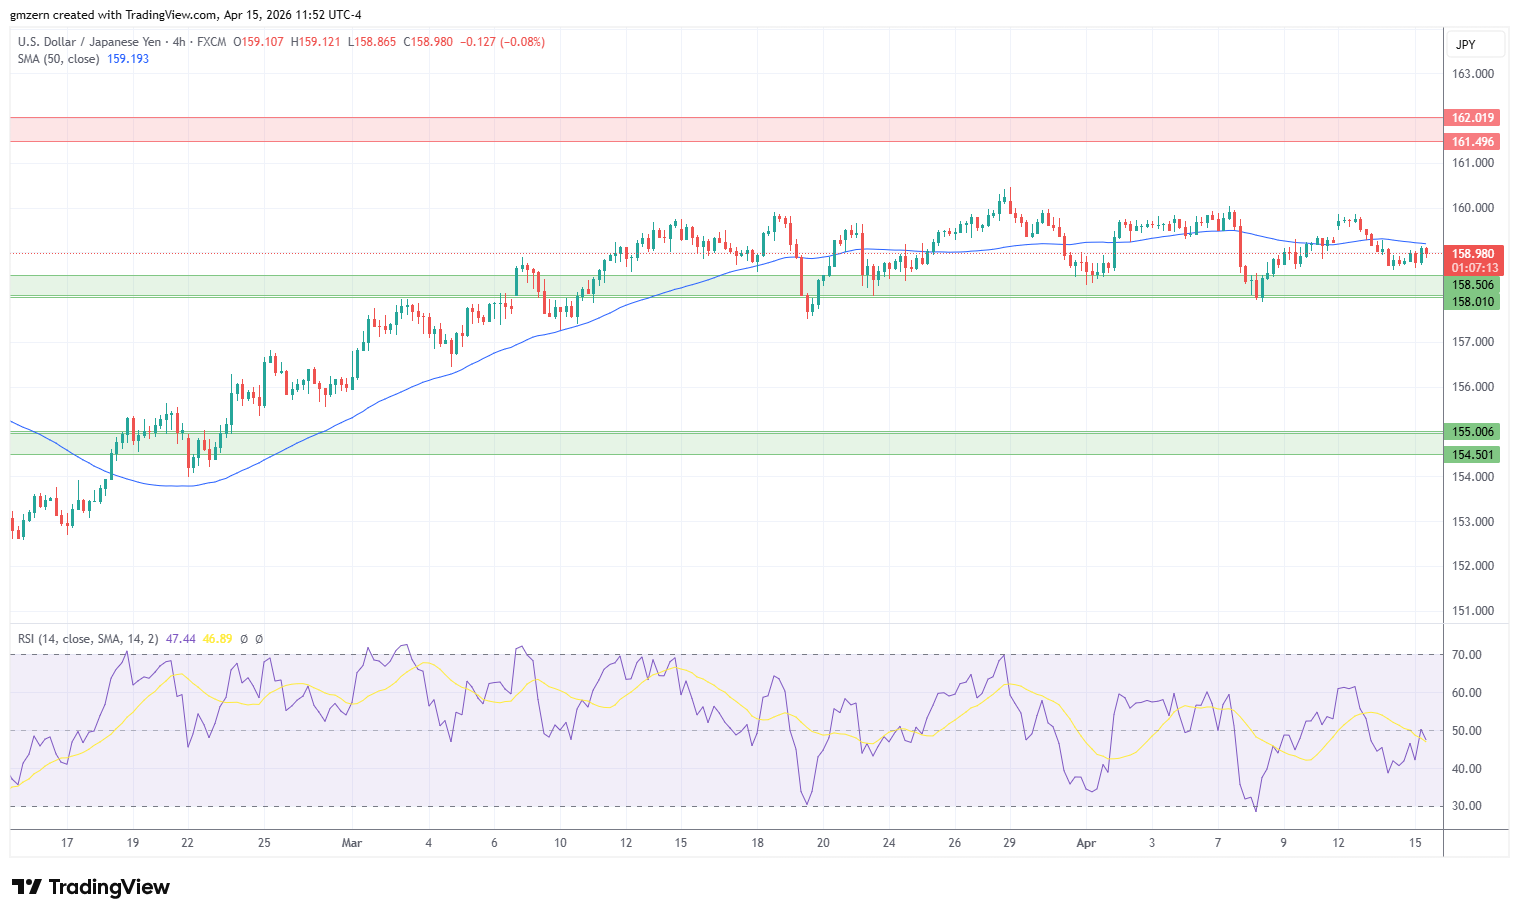This screenshot has width=1519, height=917.
Task: Select the change value −0.127 (−0.08%)
Action: coord(503,42)
